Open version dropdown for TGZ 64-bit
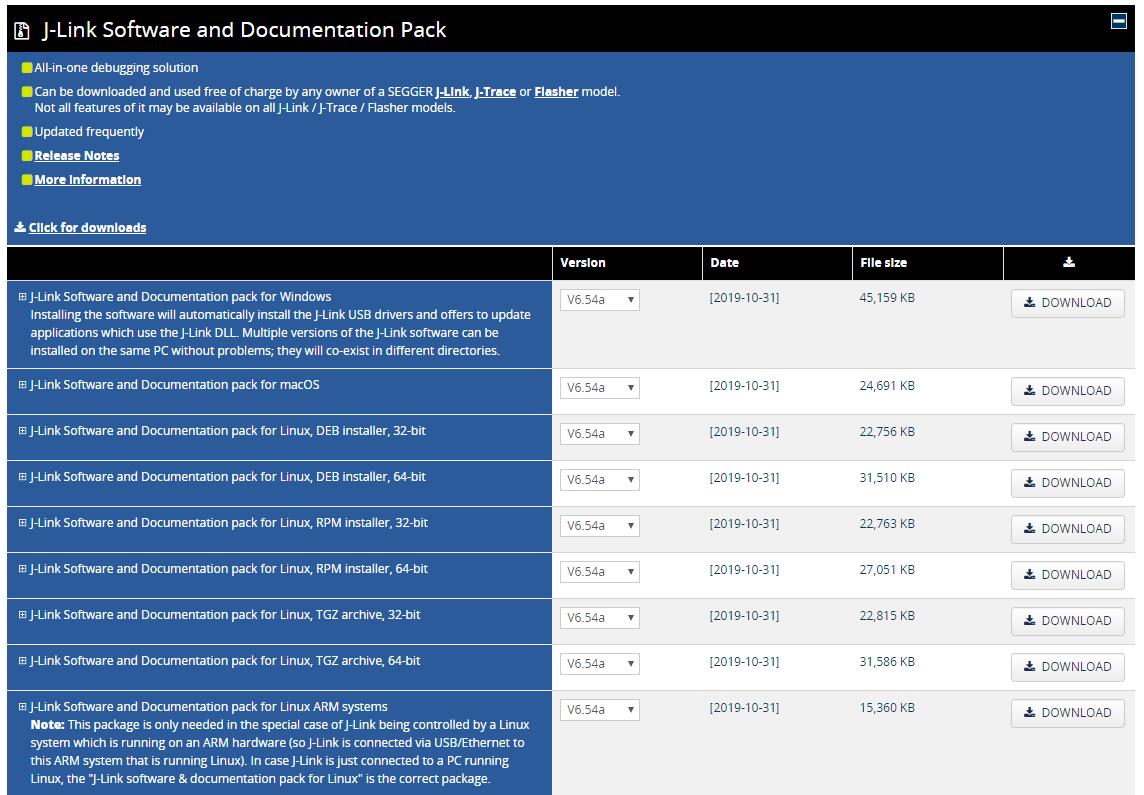 [600, 663]
